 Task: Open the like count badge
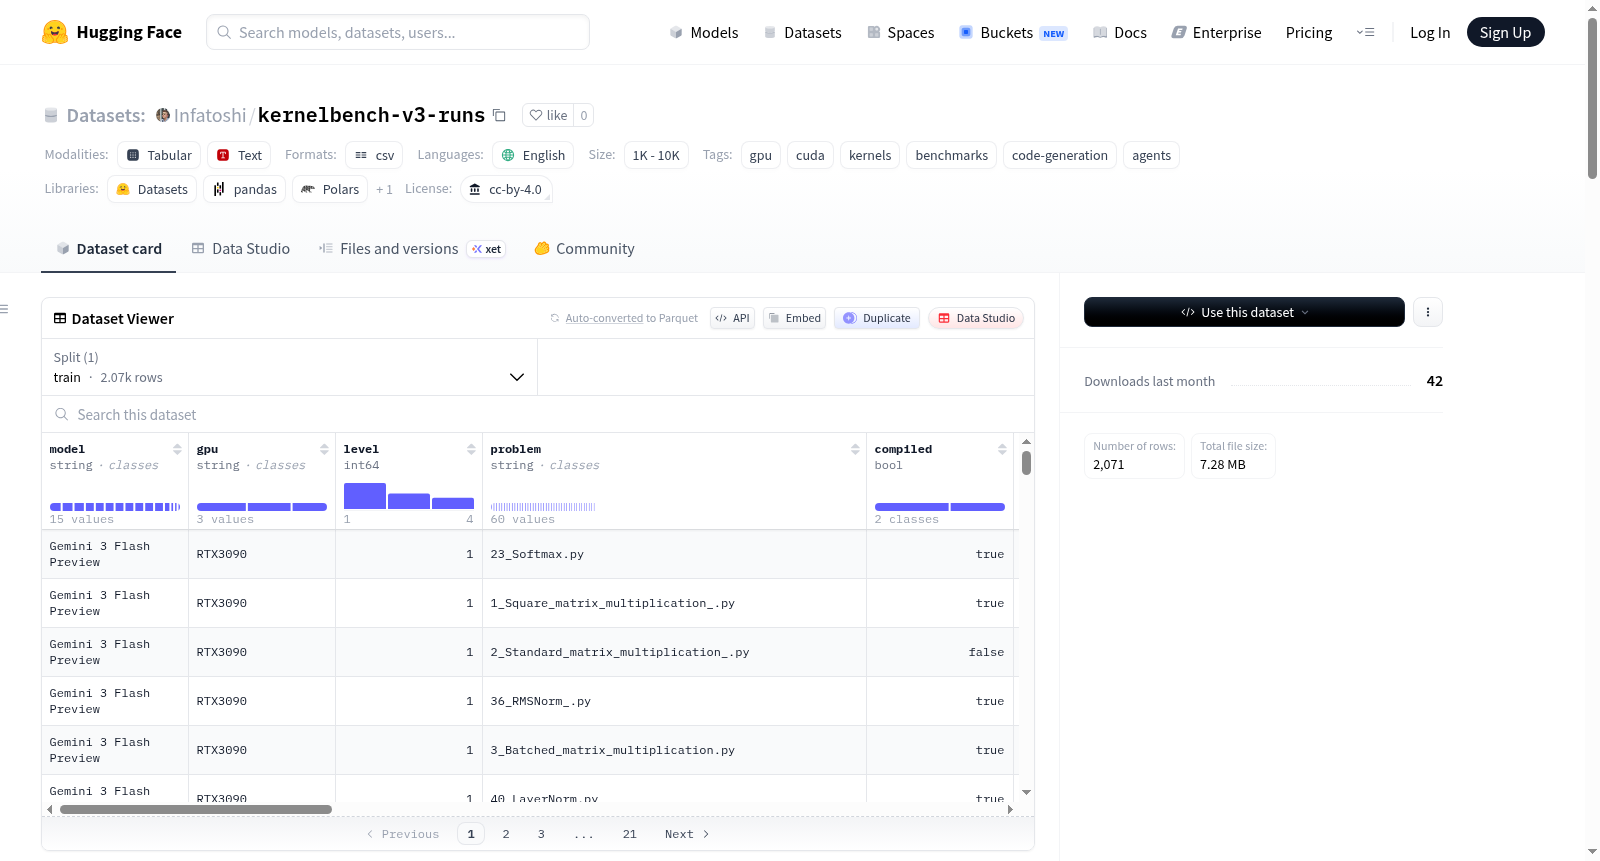click(584, 115)
